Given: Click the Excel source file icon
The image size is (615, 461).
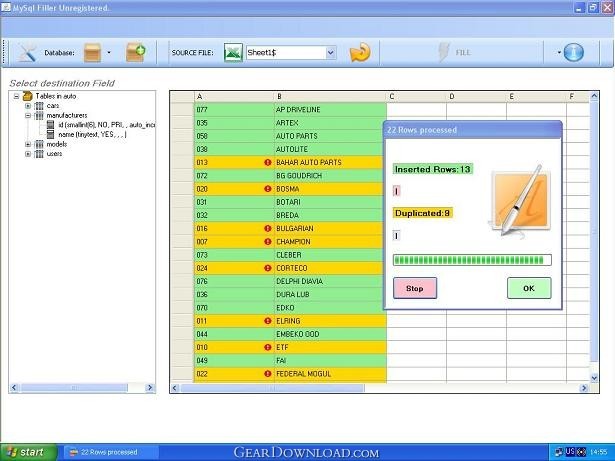Looking at the screenshot, I should [x=233, y=52].
